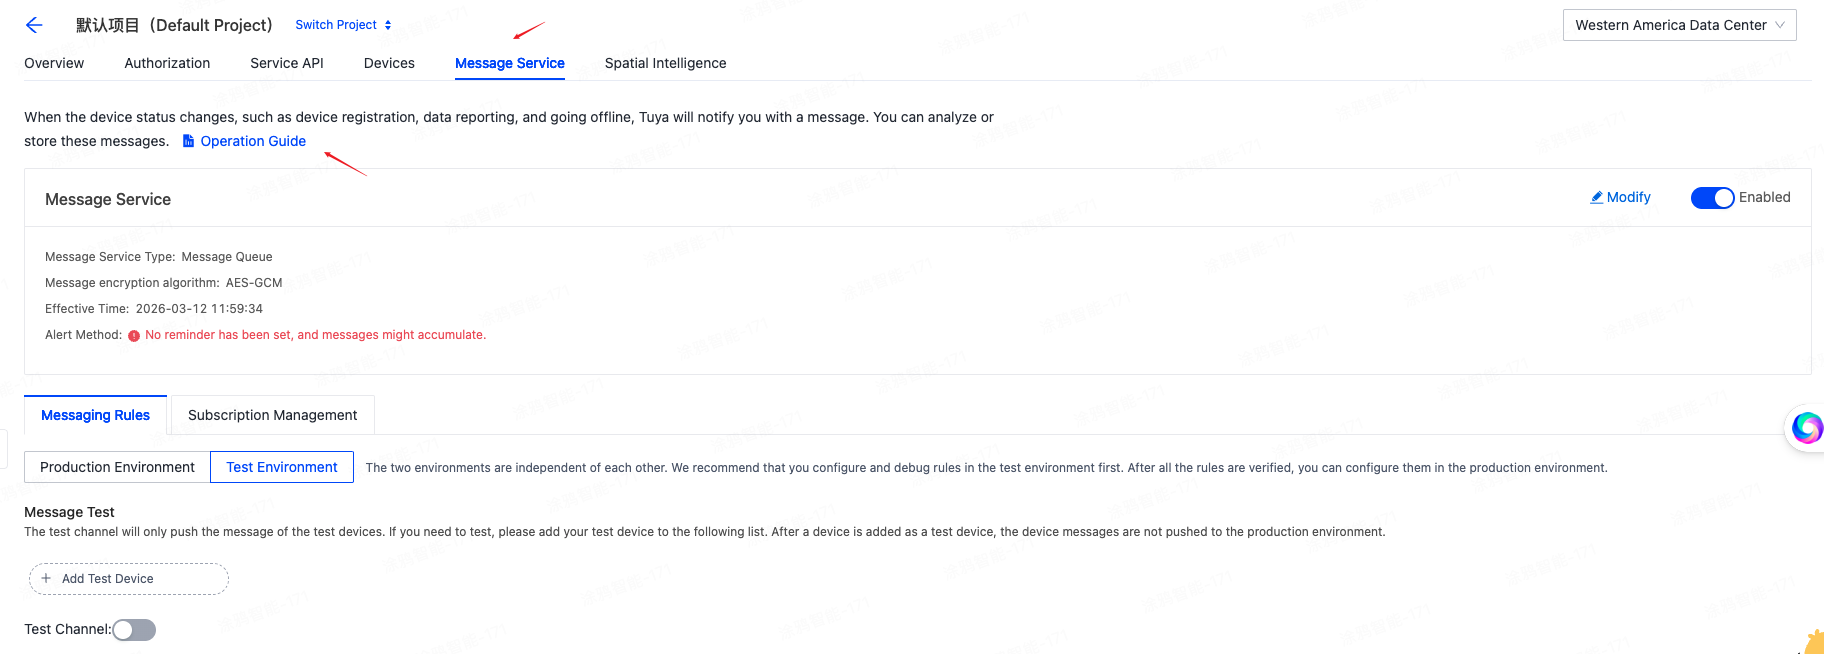Click the plus icon for test device
The image size is (1824, 654).
pos(46,578)
